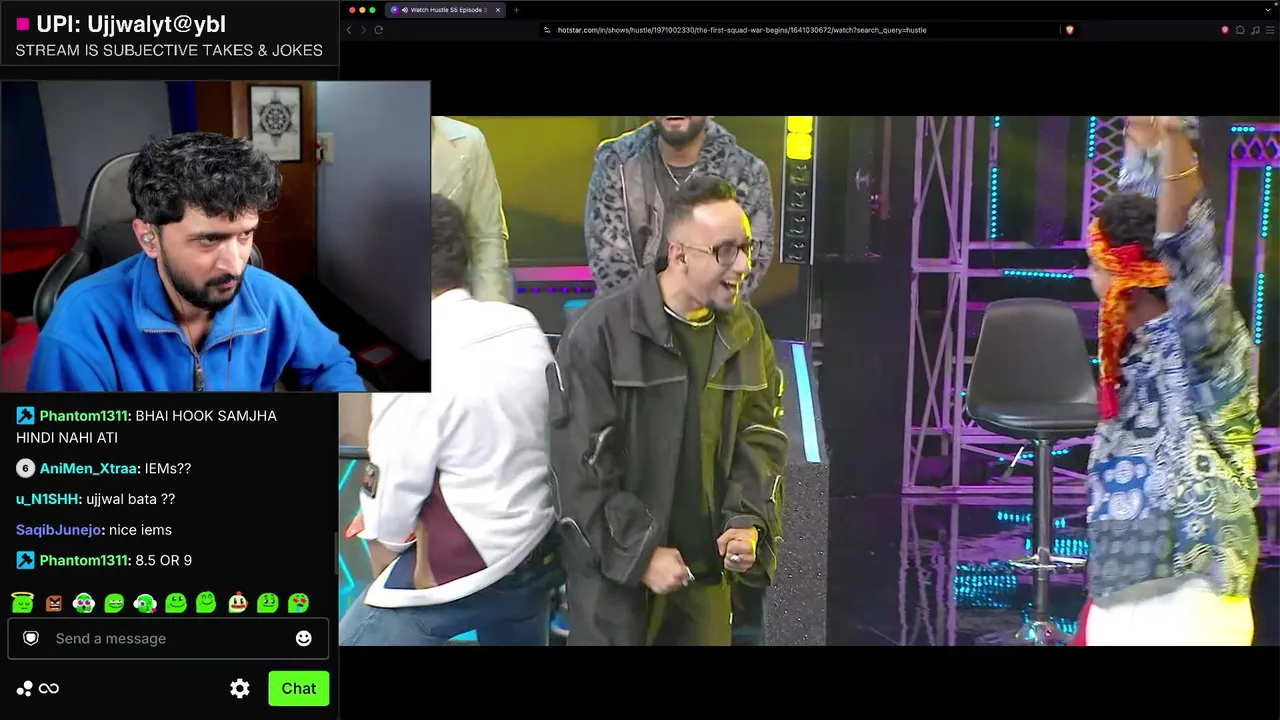
Task: Click badge next to 'BHAI HOOK SAMJHA' message
Action: click(x=25, y=416)
